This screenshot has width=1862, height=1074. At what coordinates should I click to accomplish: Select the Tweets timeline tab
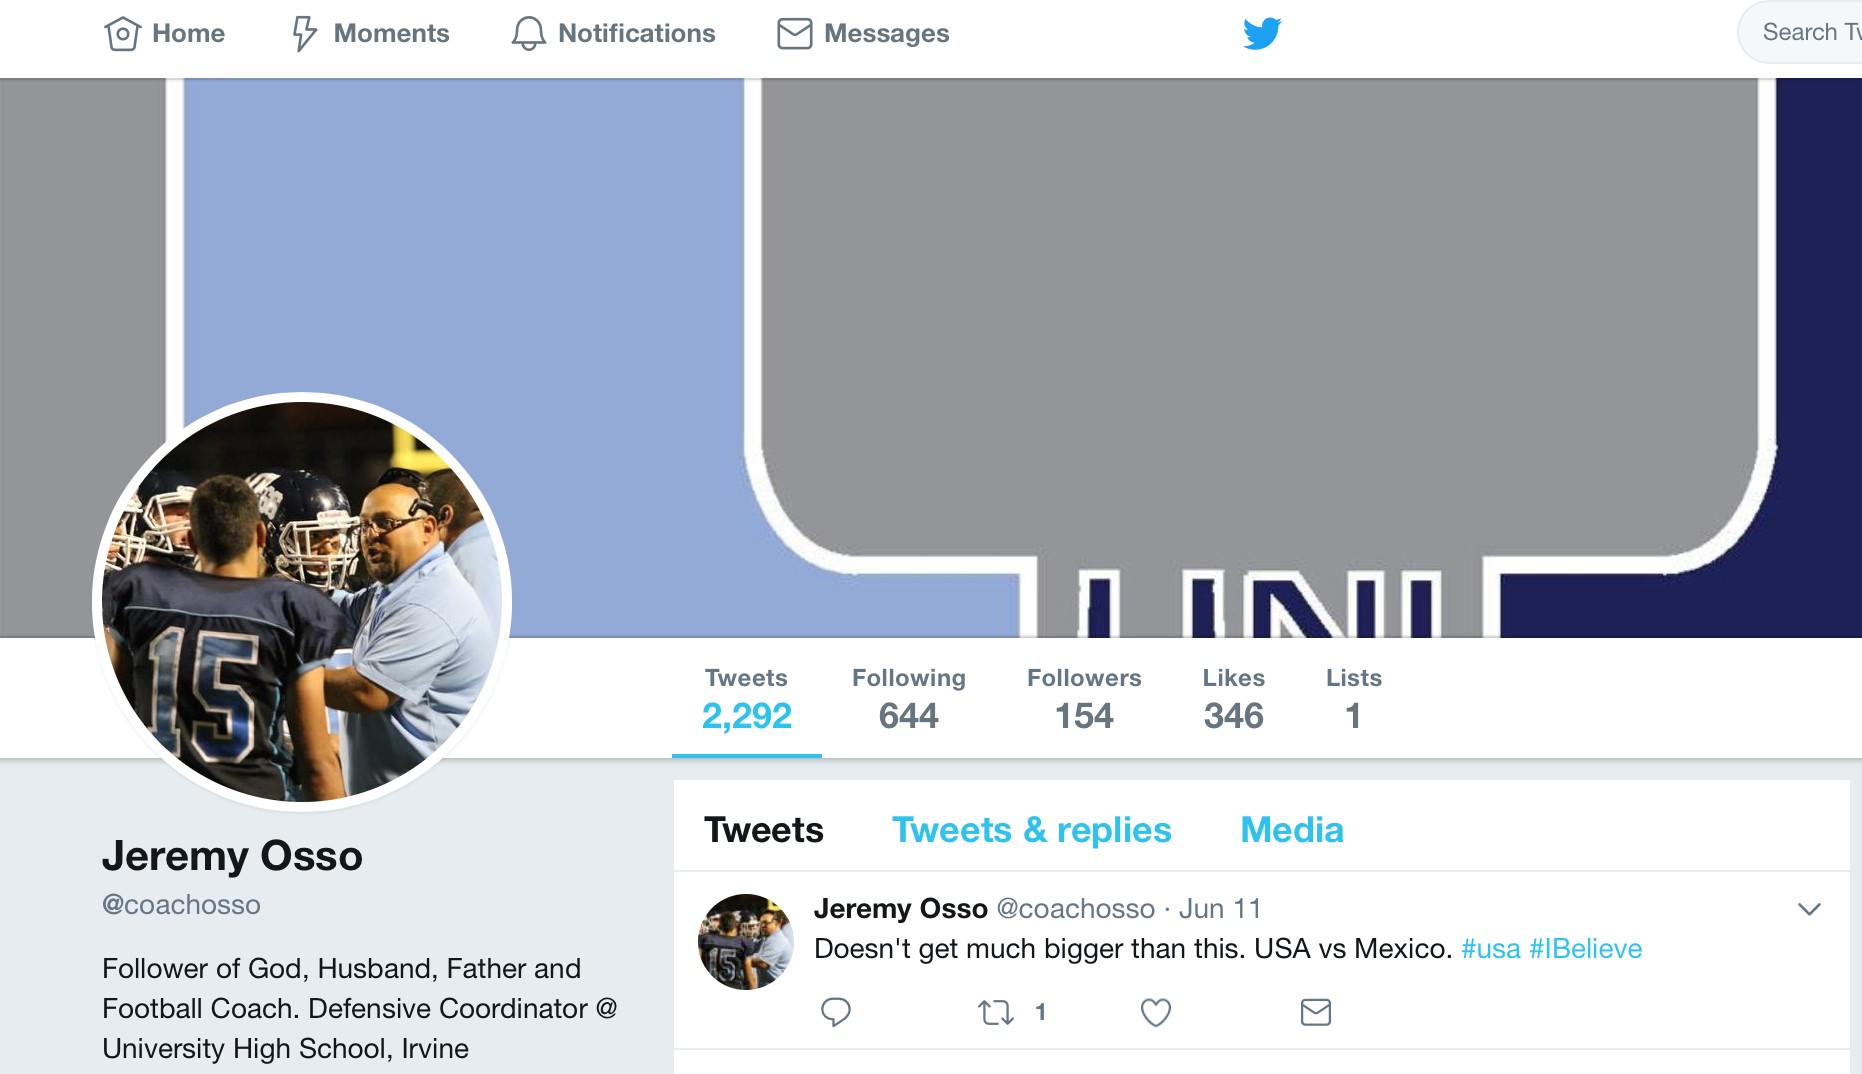[x=763, y=830]
